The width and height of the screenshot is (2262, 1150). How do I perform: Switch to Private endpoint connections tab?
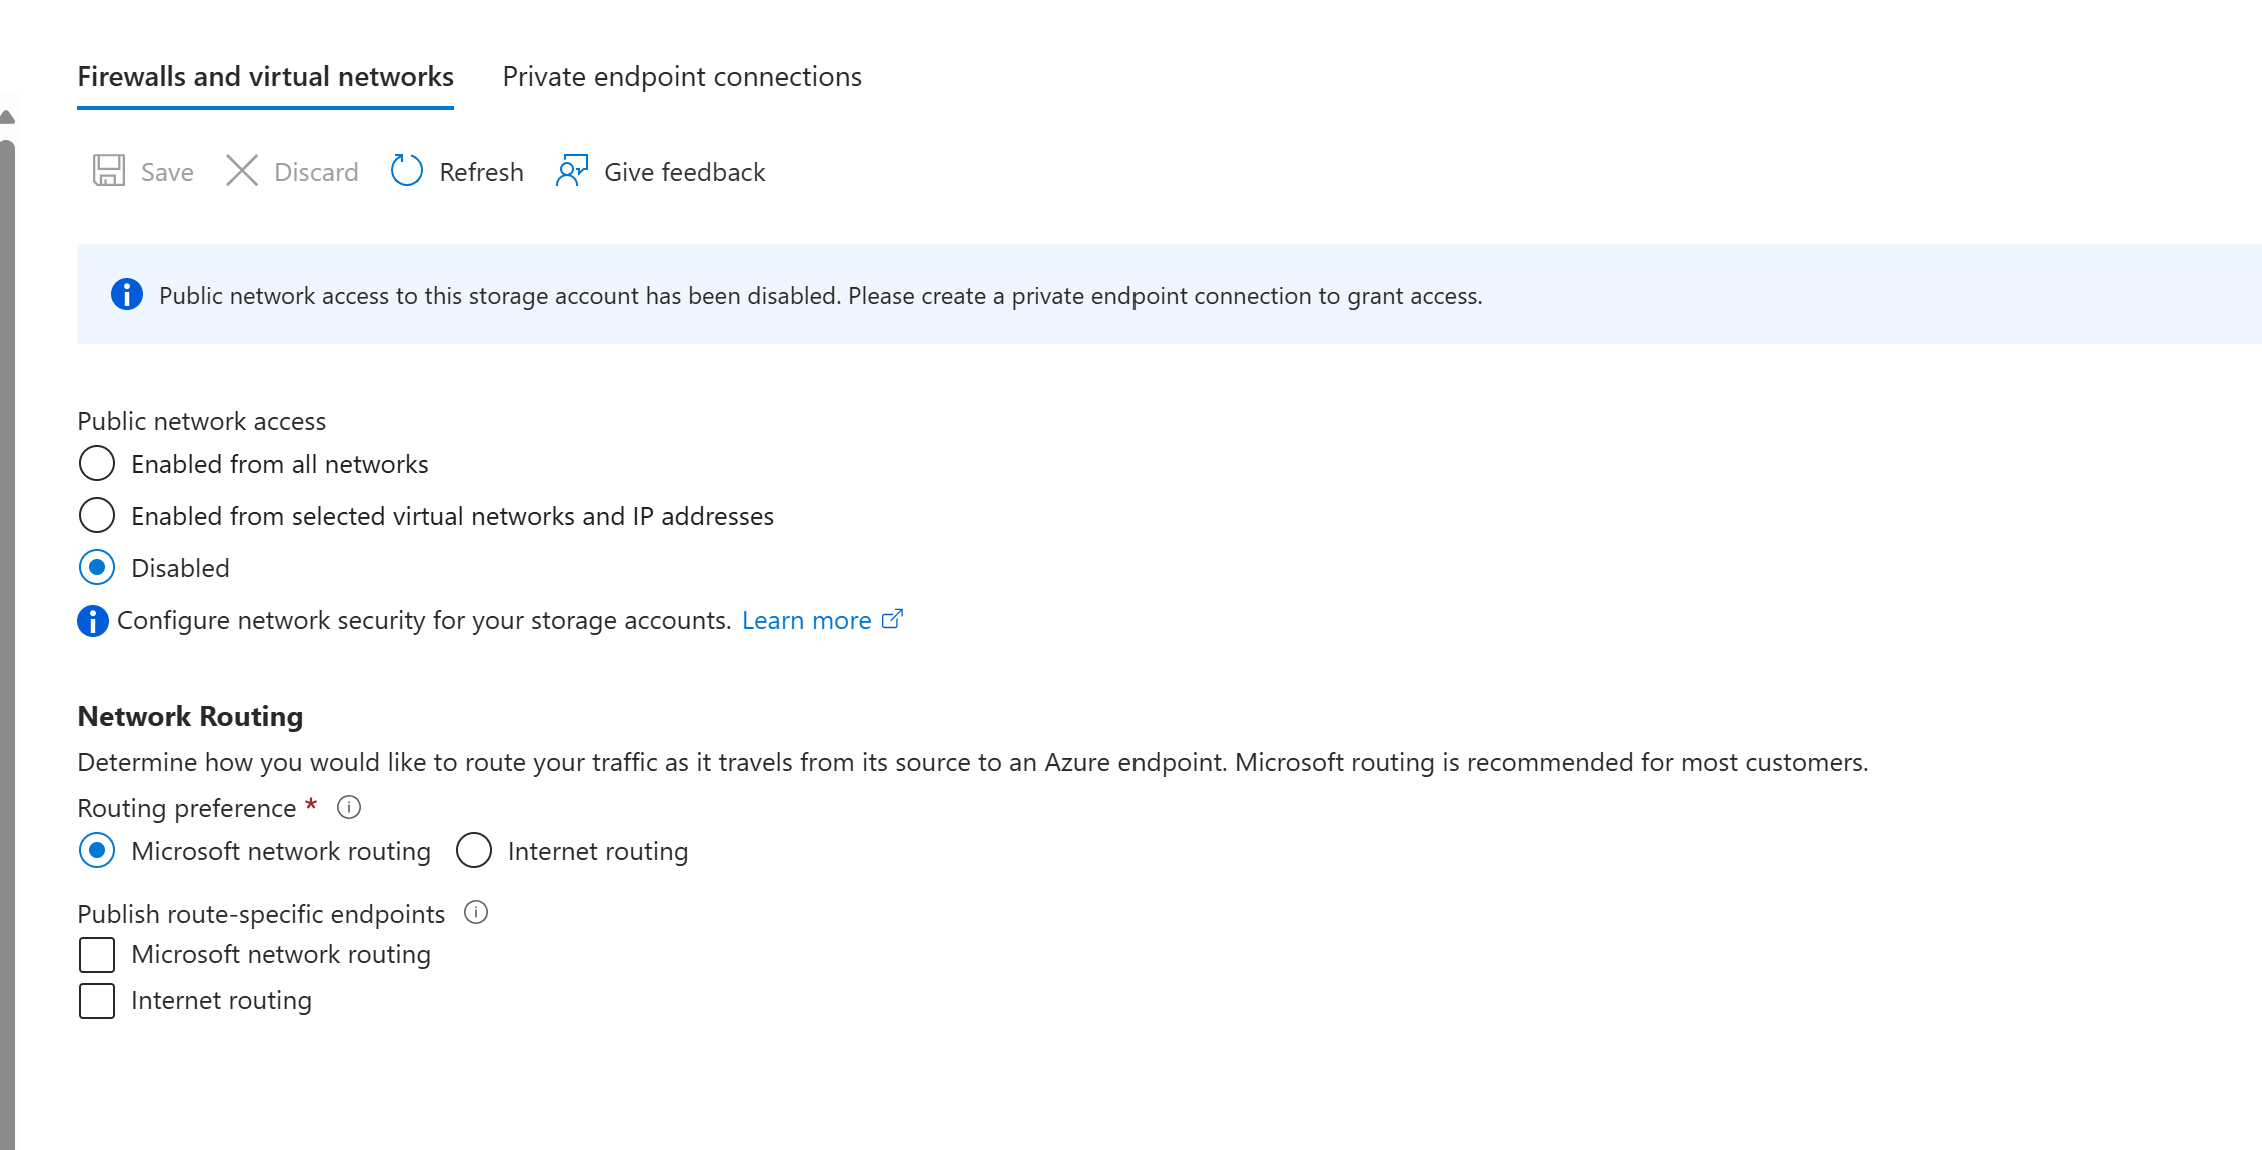[682, 77]
